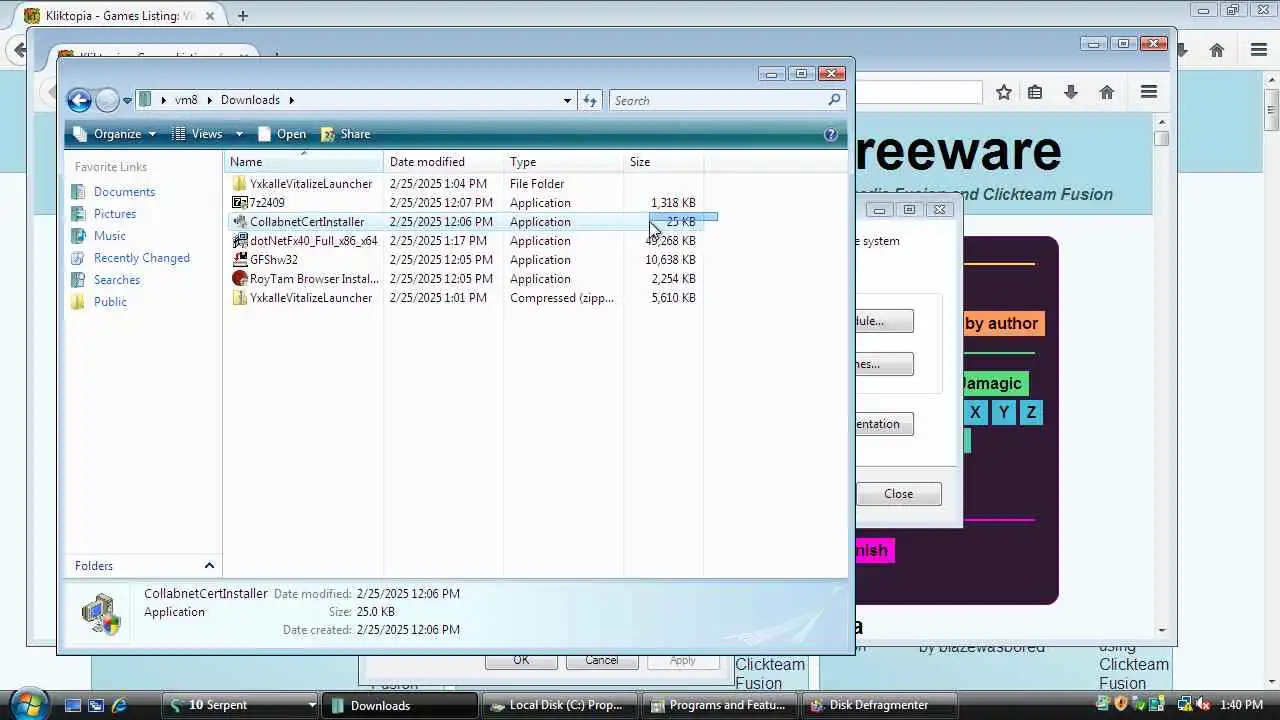1280x720 pixels.
Task: Go back in the Downloads explorer window
Action: click(79, 100)
